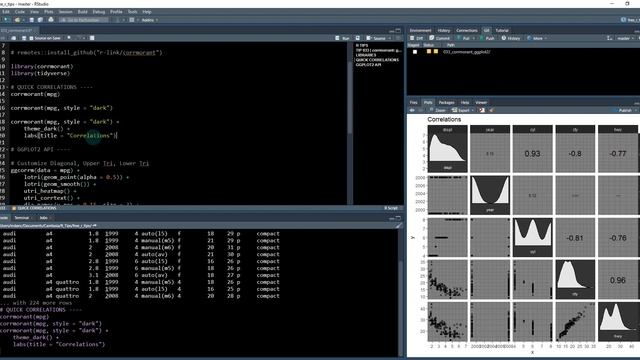The height and width of the screenshot is (360, 640).
Task: Click the save all icon in main toolbar
Action: (40, 20)
